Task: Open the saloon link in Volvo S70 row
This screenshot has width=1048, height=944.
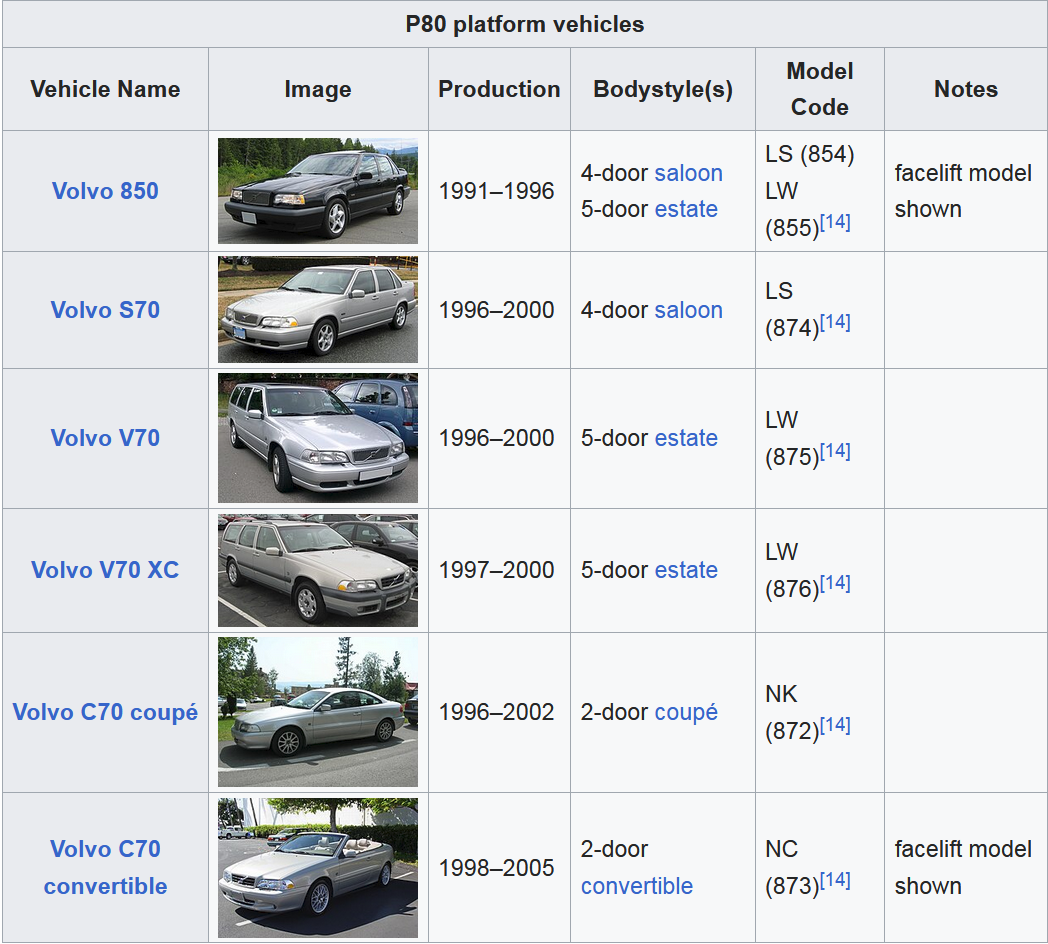Action: [688, 310]
